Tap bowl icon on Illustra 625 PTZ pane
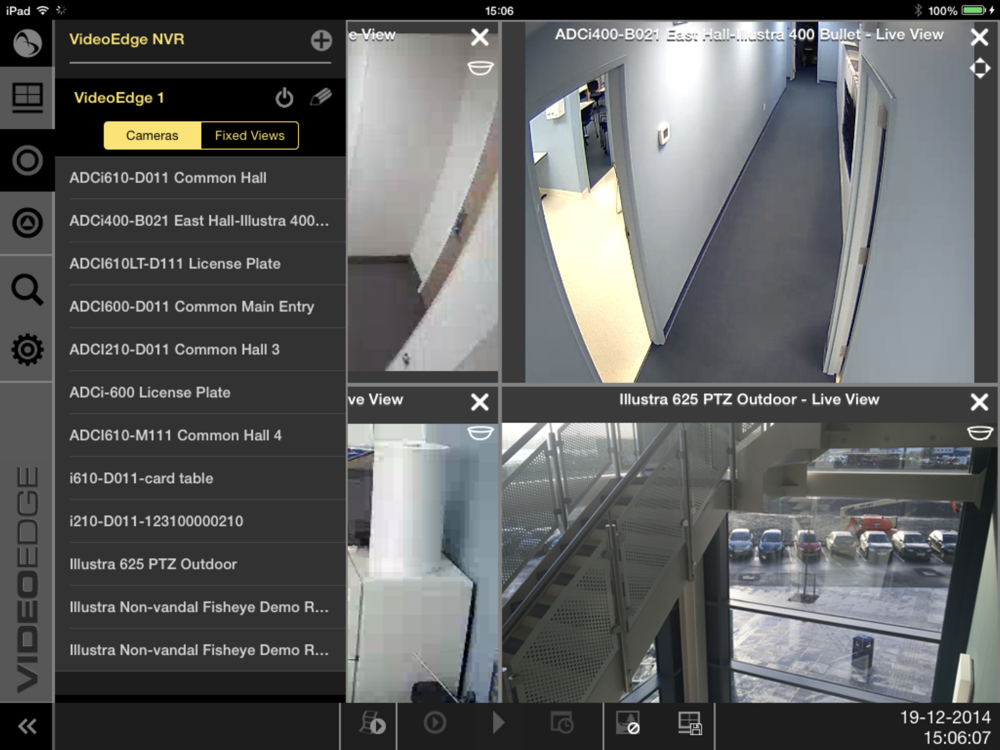This screenshot has height=750, width=1000. 980,433
